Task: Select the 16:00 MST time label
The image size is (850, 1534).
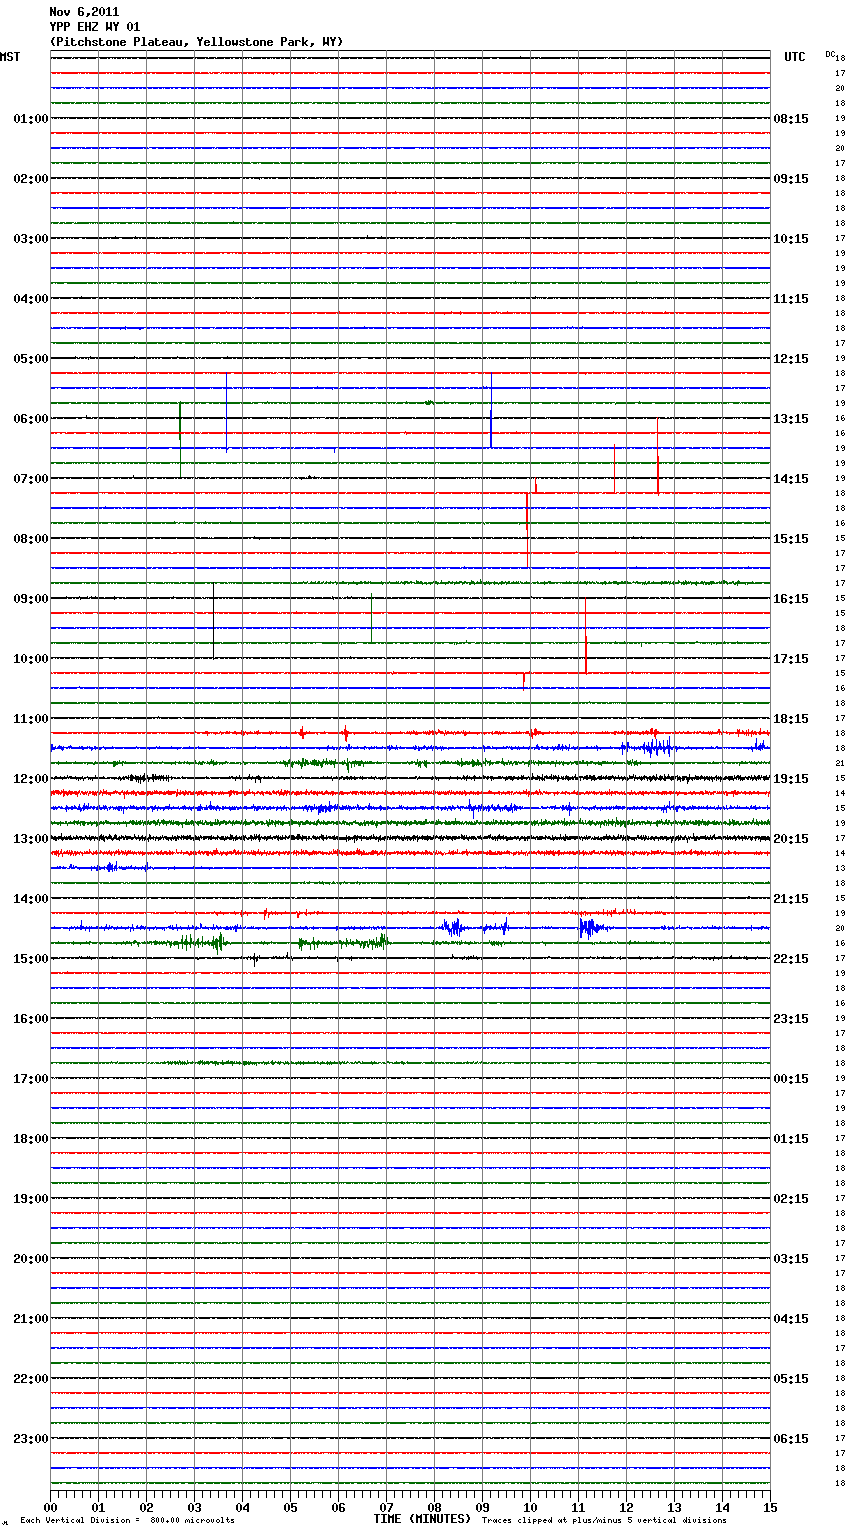Action: [x=31, y=1019]
